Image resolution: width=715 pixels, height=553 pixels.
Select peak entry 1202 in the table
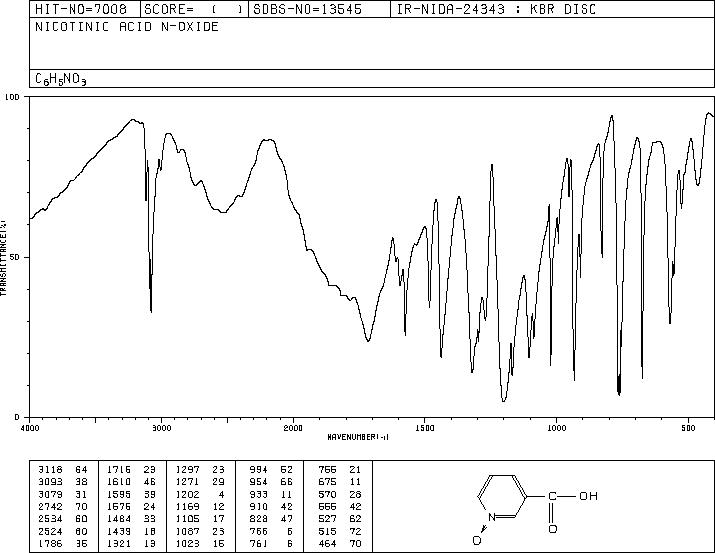pos(187,494)
